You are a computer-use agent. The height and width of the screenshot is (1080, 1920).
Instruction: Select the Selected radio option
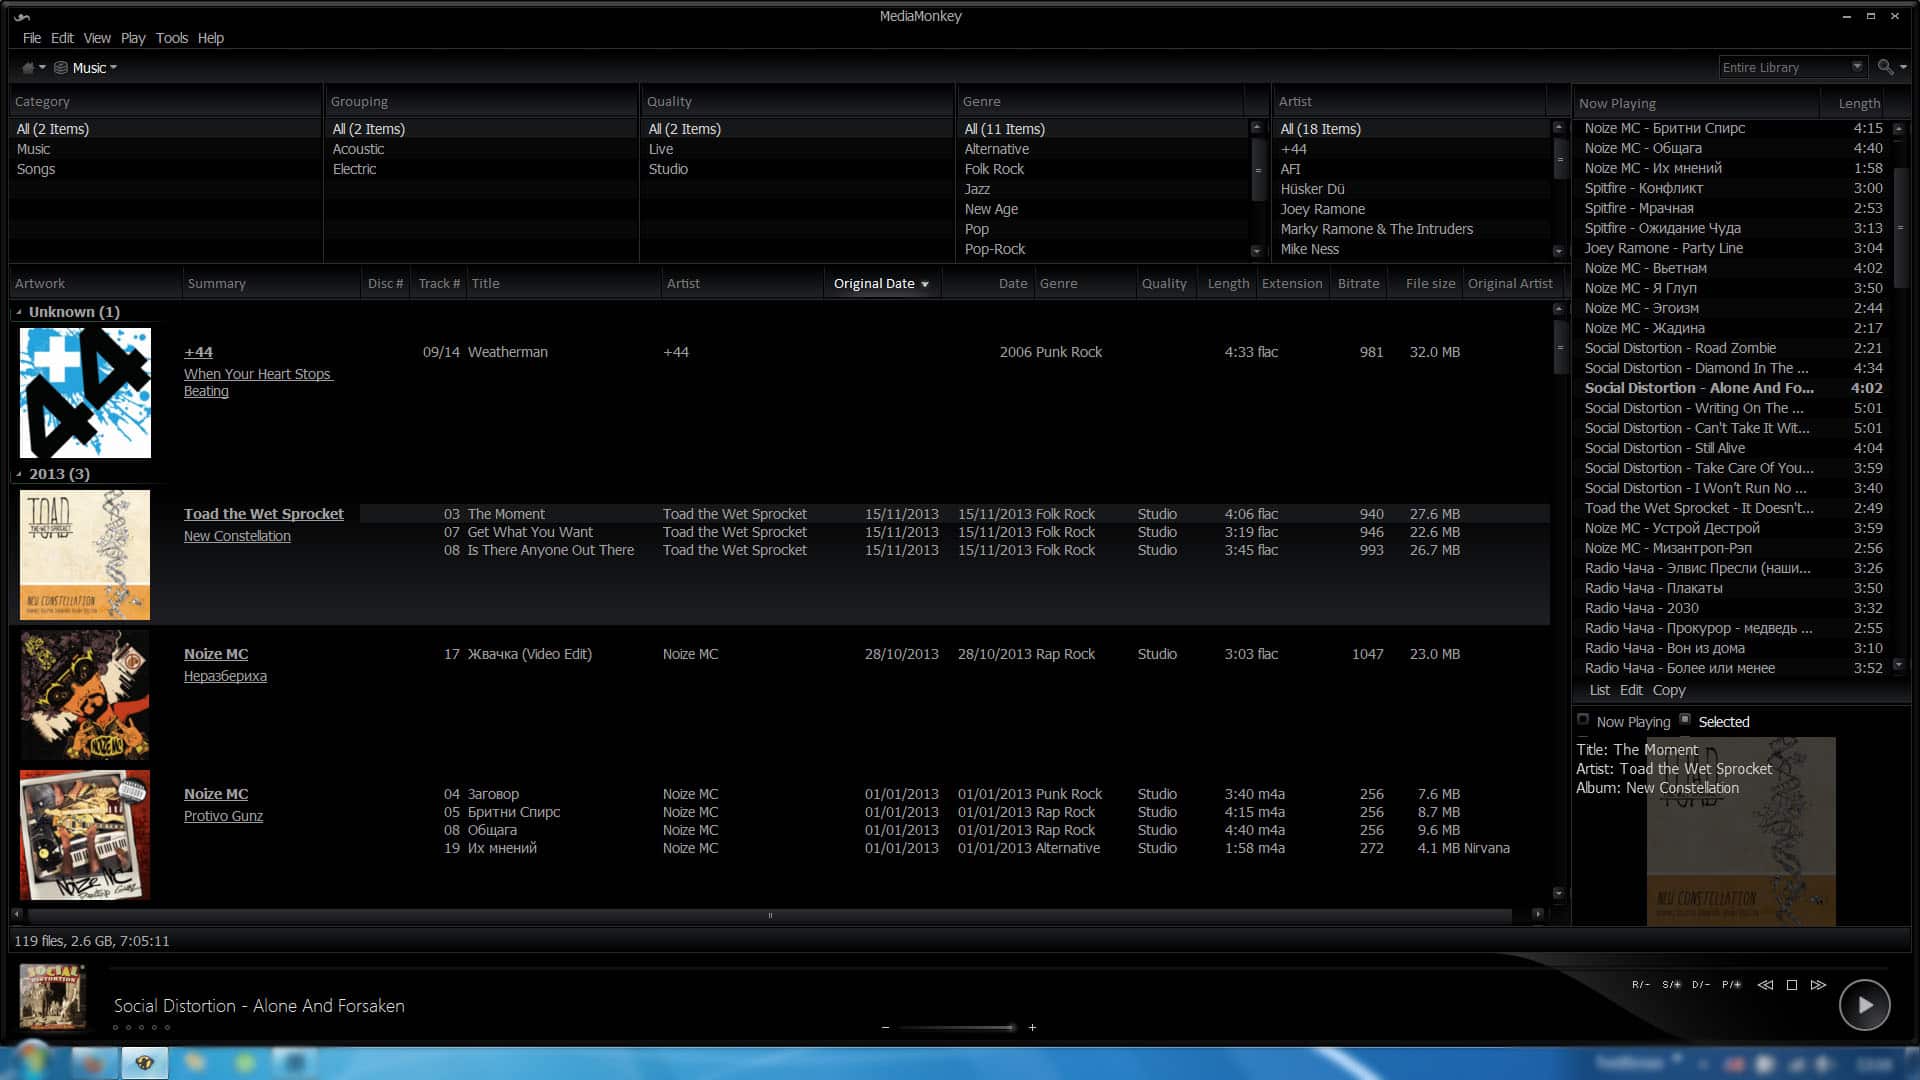(x=1715, y=721)
